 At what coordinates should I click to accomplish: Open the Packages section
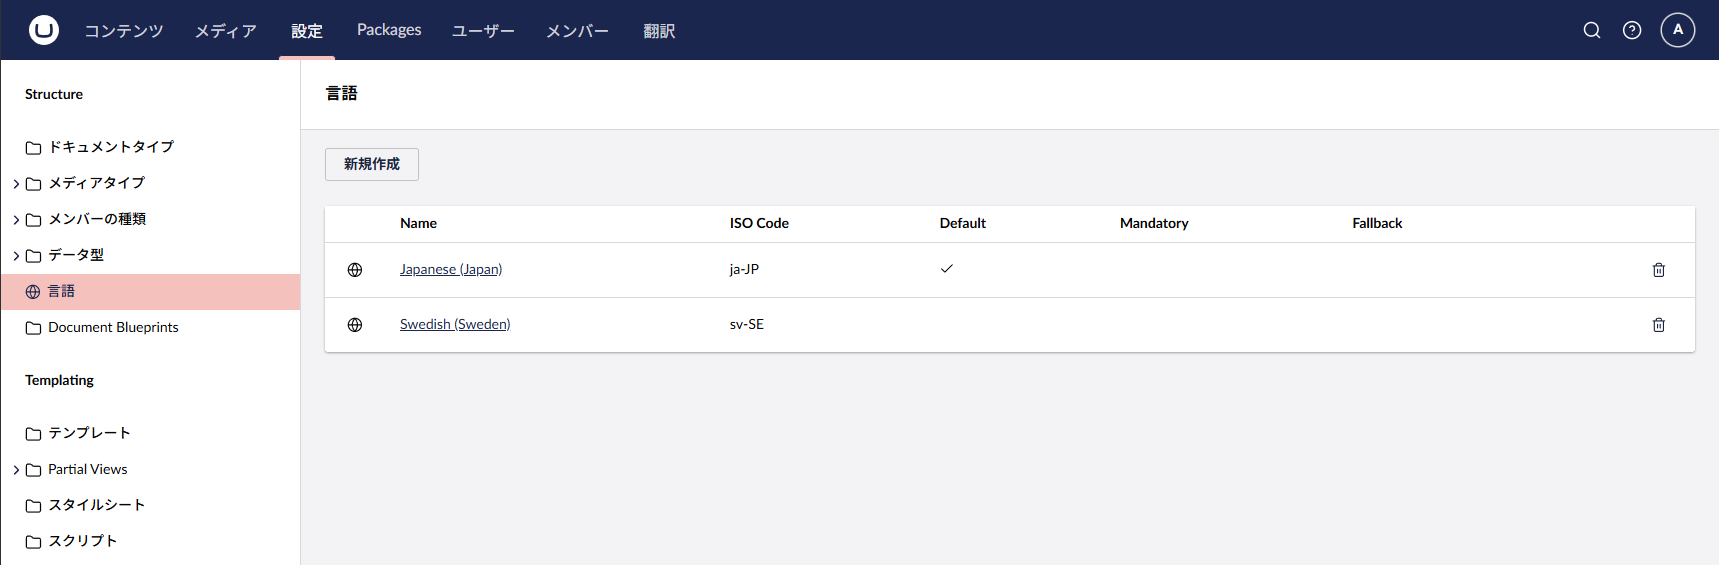[389, 30]
